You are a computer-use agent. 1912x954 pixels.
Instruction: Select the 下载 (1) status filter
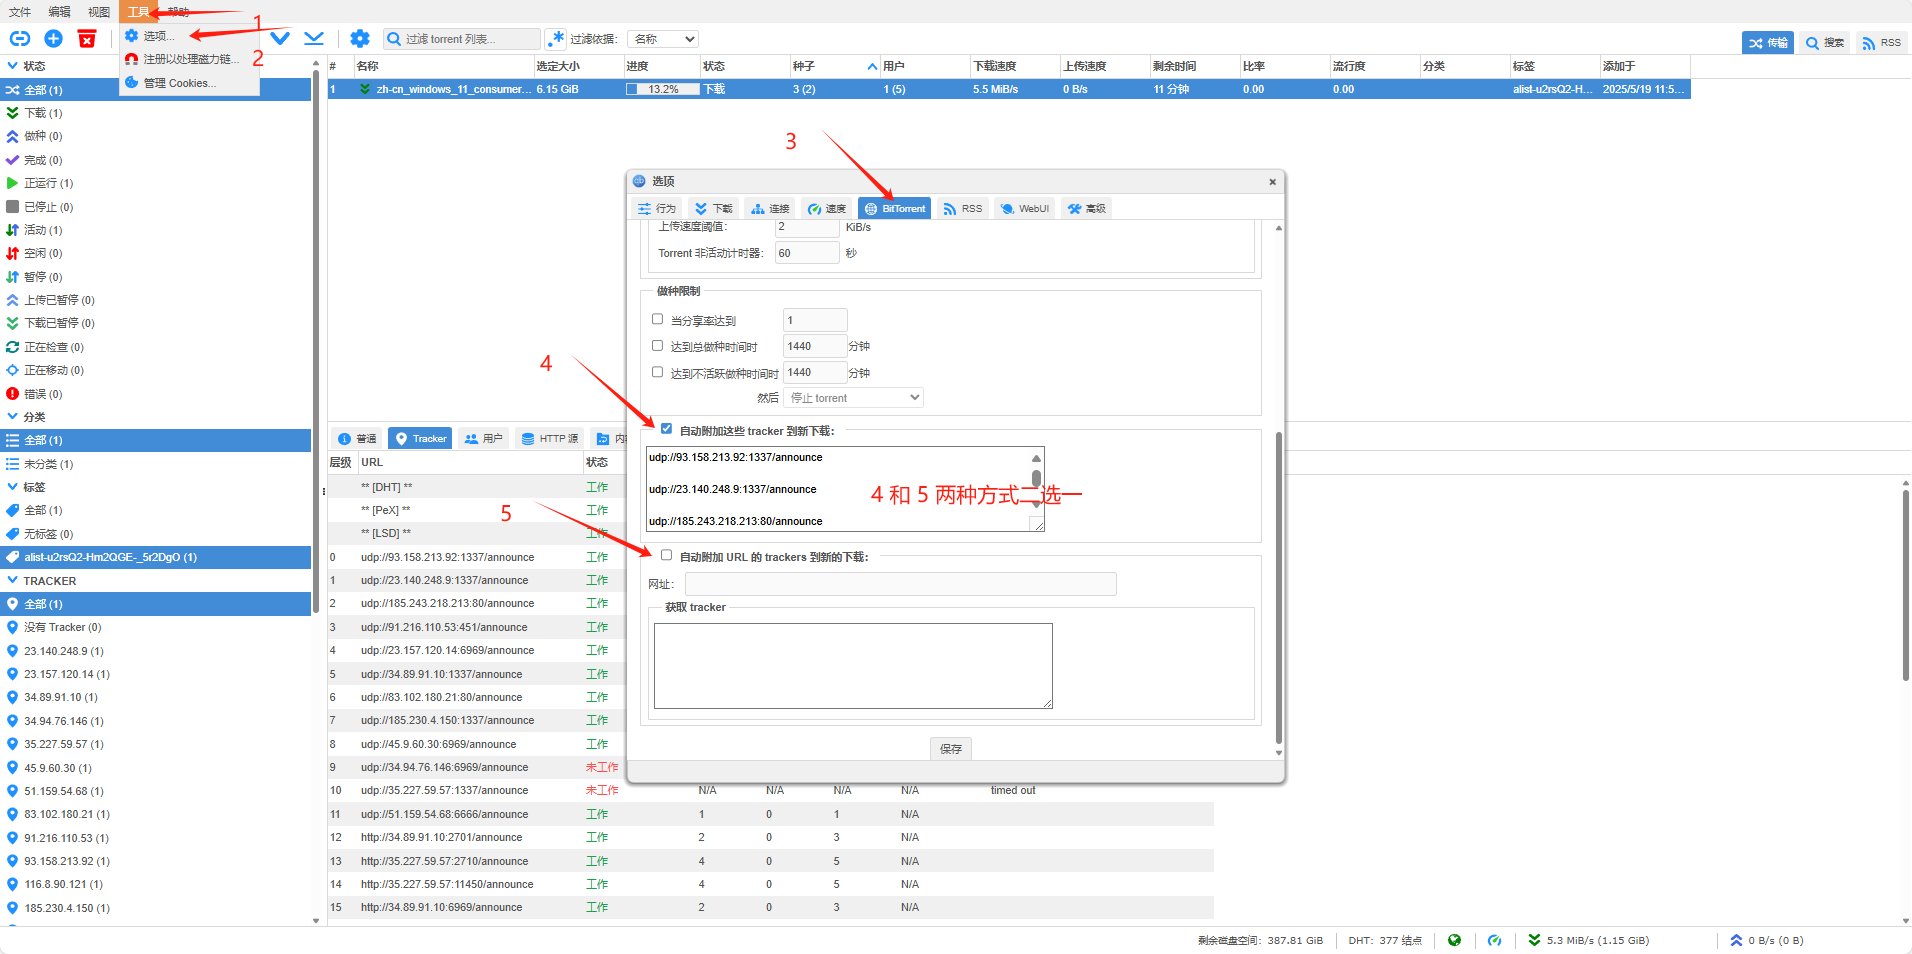(x=156, y=113)
